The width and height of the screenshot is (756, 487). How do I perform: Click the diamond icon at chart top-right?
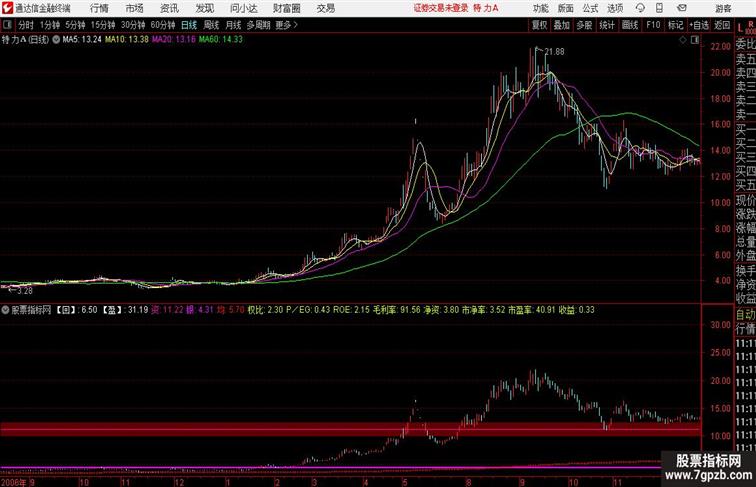pyautogui.click(x=683, y=40)
